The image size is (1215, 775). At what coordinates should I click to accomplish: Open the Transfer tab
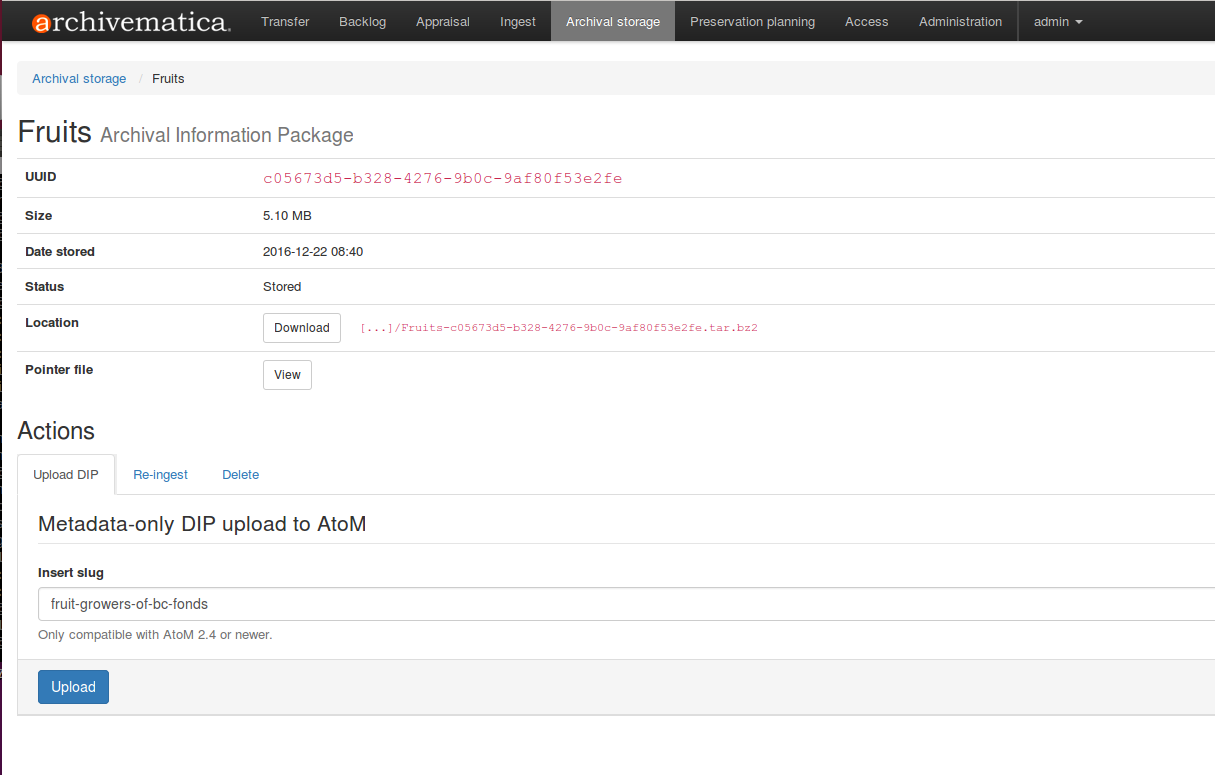(285, 22)
